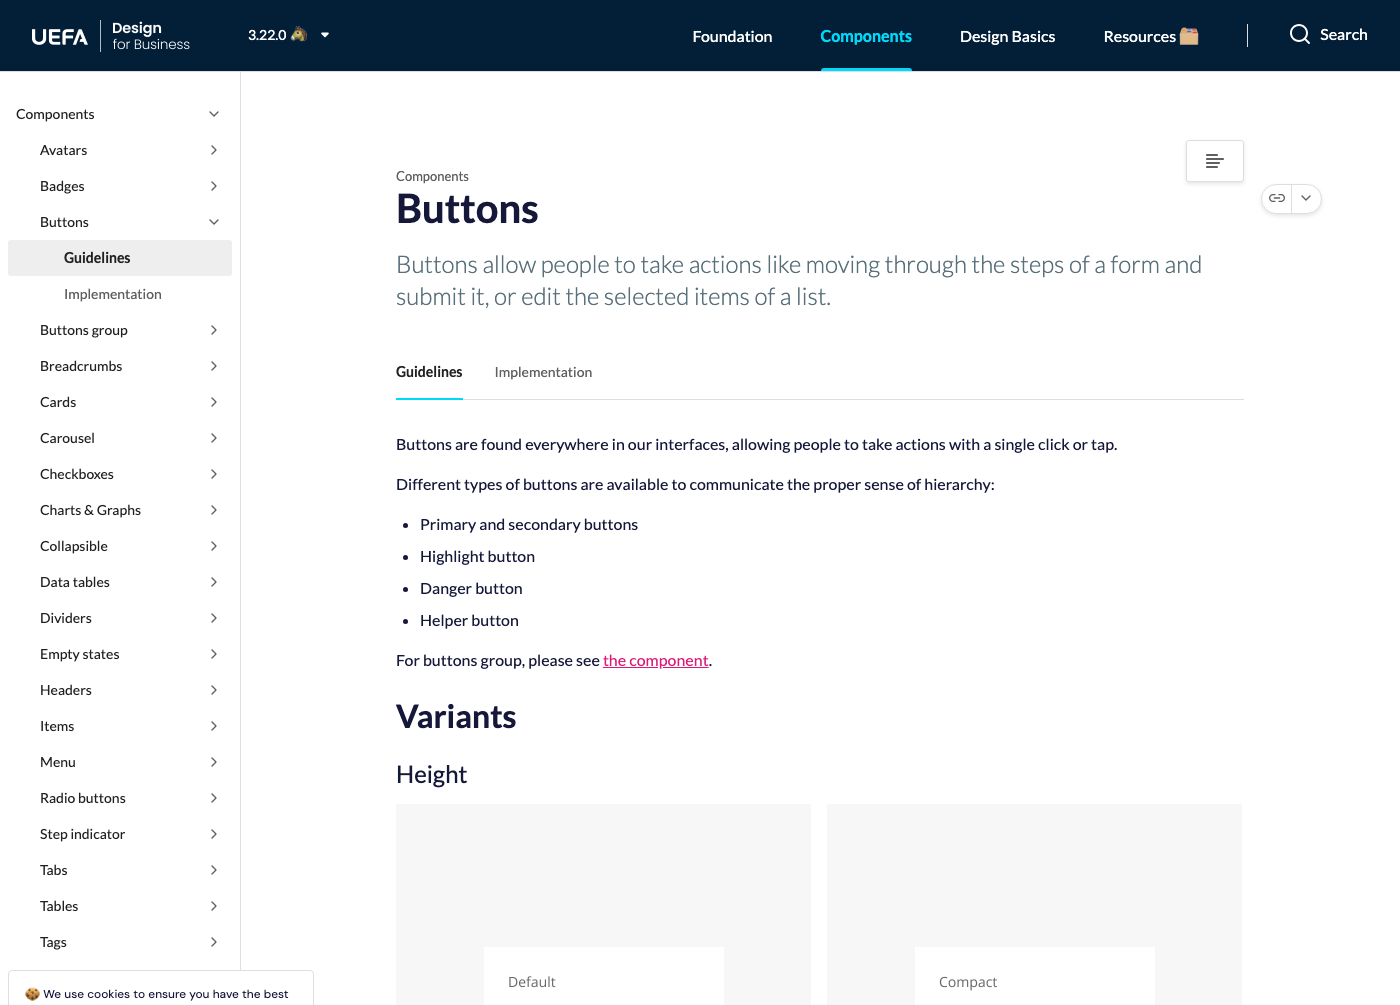Image resolution: width=1400 pixels, height=1005 pixels.
Task: Collapse the Components sidebar section
Action: click(120, 114)
